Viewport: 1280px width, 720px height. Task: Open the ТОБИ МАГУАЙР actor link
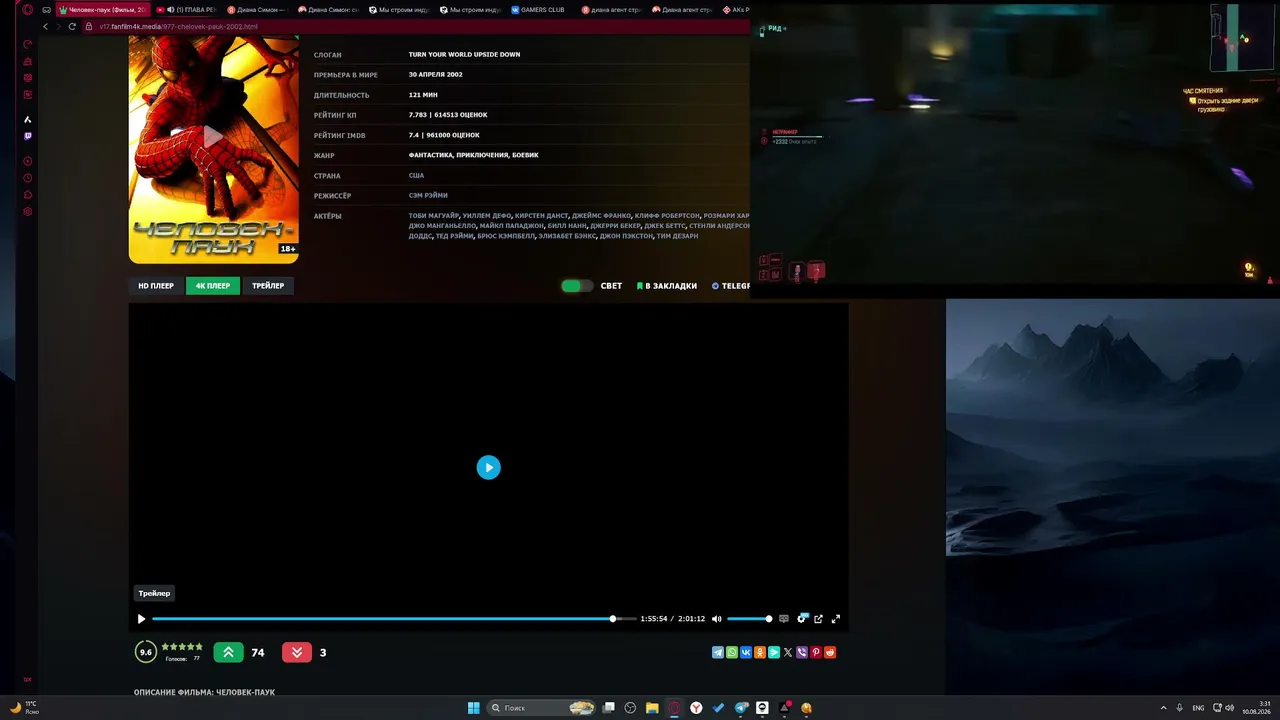click(x=434, y=215)
